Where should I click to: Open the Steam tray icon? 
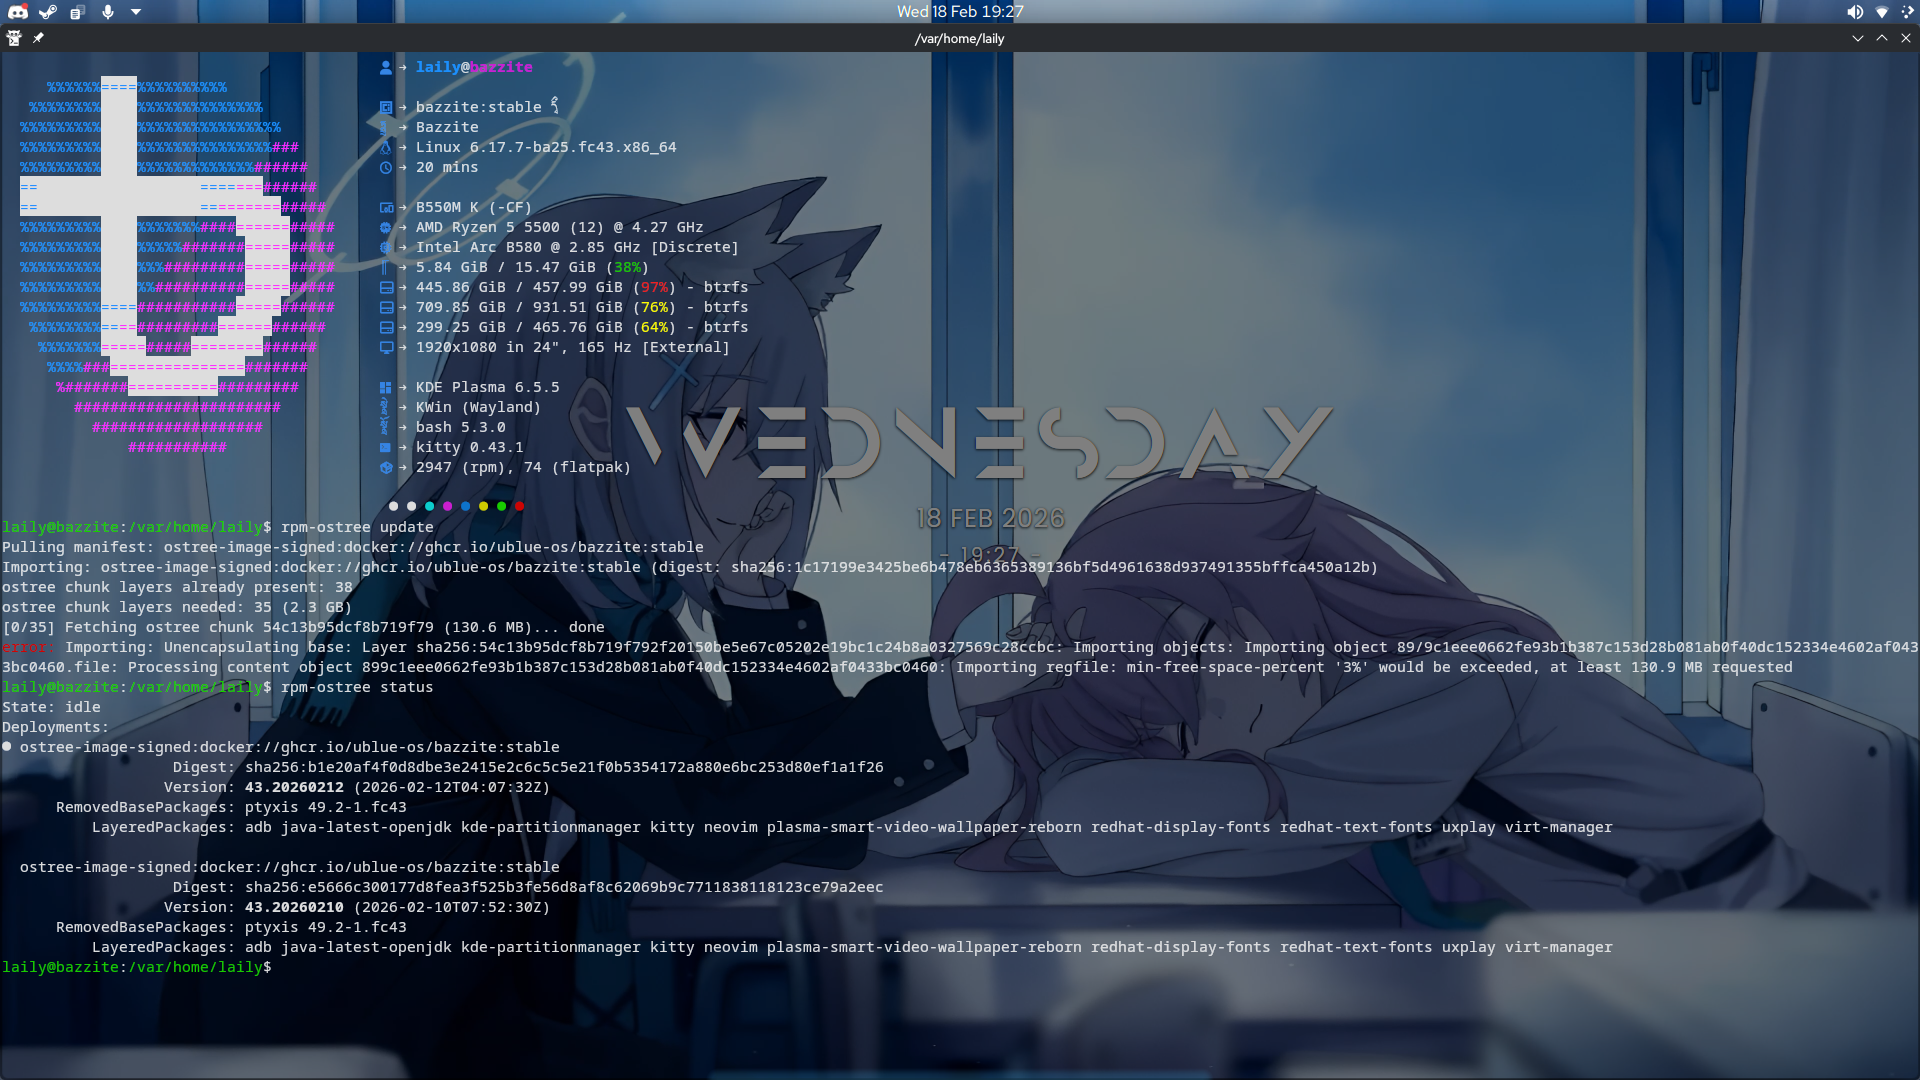point(48,12)
